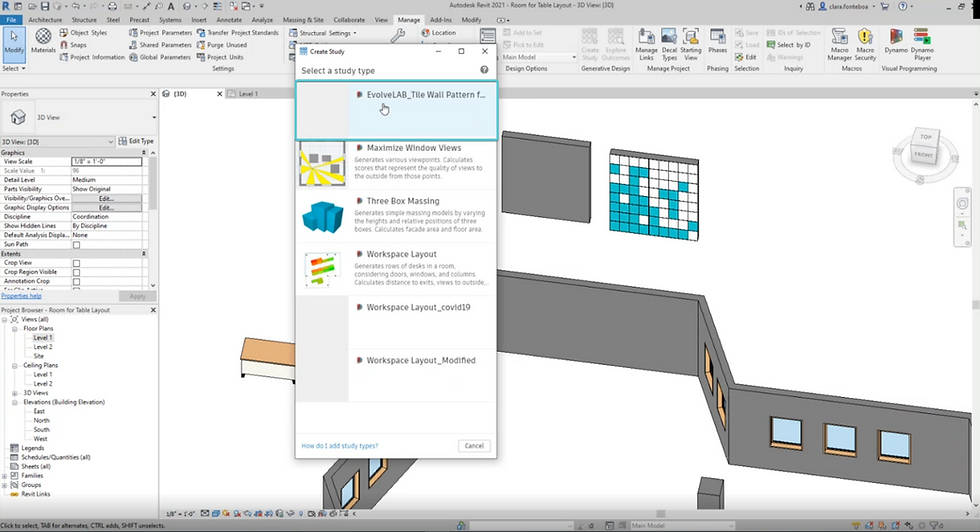
Task: Collapse the Views (all) tree node
Action: coord(5,319)
